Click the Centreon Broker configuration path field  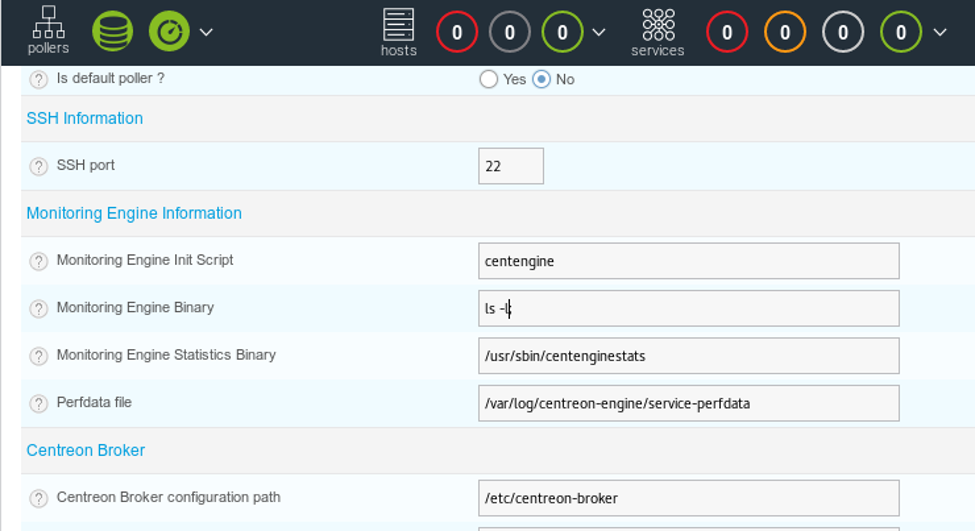coord(688,498)
